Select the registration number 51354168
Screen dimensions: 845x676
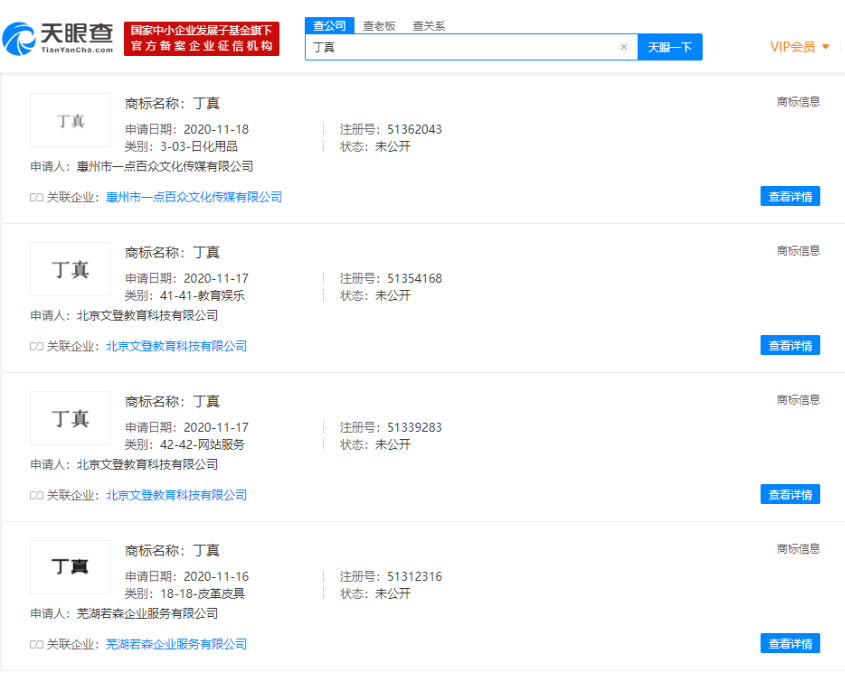(414, 278)
